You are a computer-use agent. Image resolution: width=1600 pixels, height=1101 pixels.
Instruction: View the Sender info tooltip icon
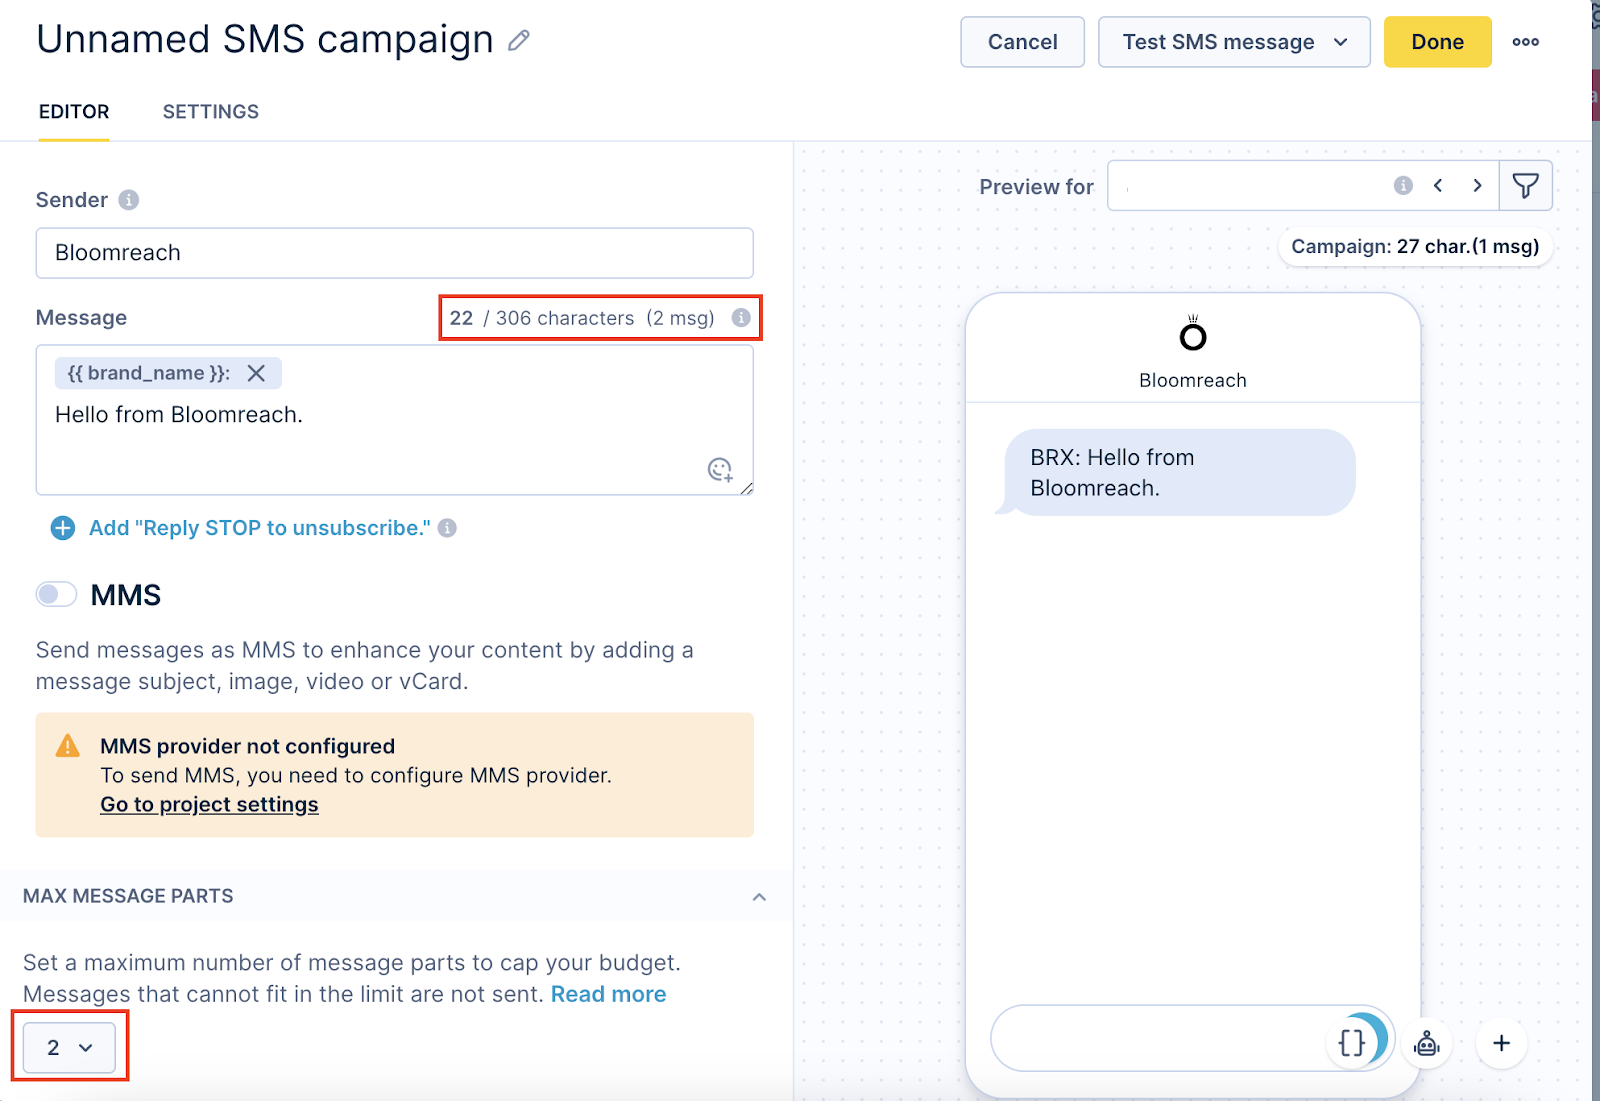128,199
